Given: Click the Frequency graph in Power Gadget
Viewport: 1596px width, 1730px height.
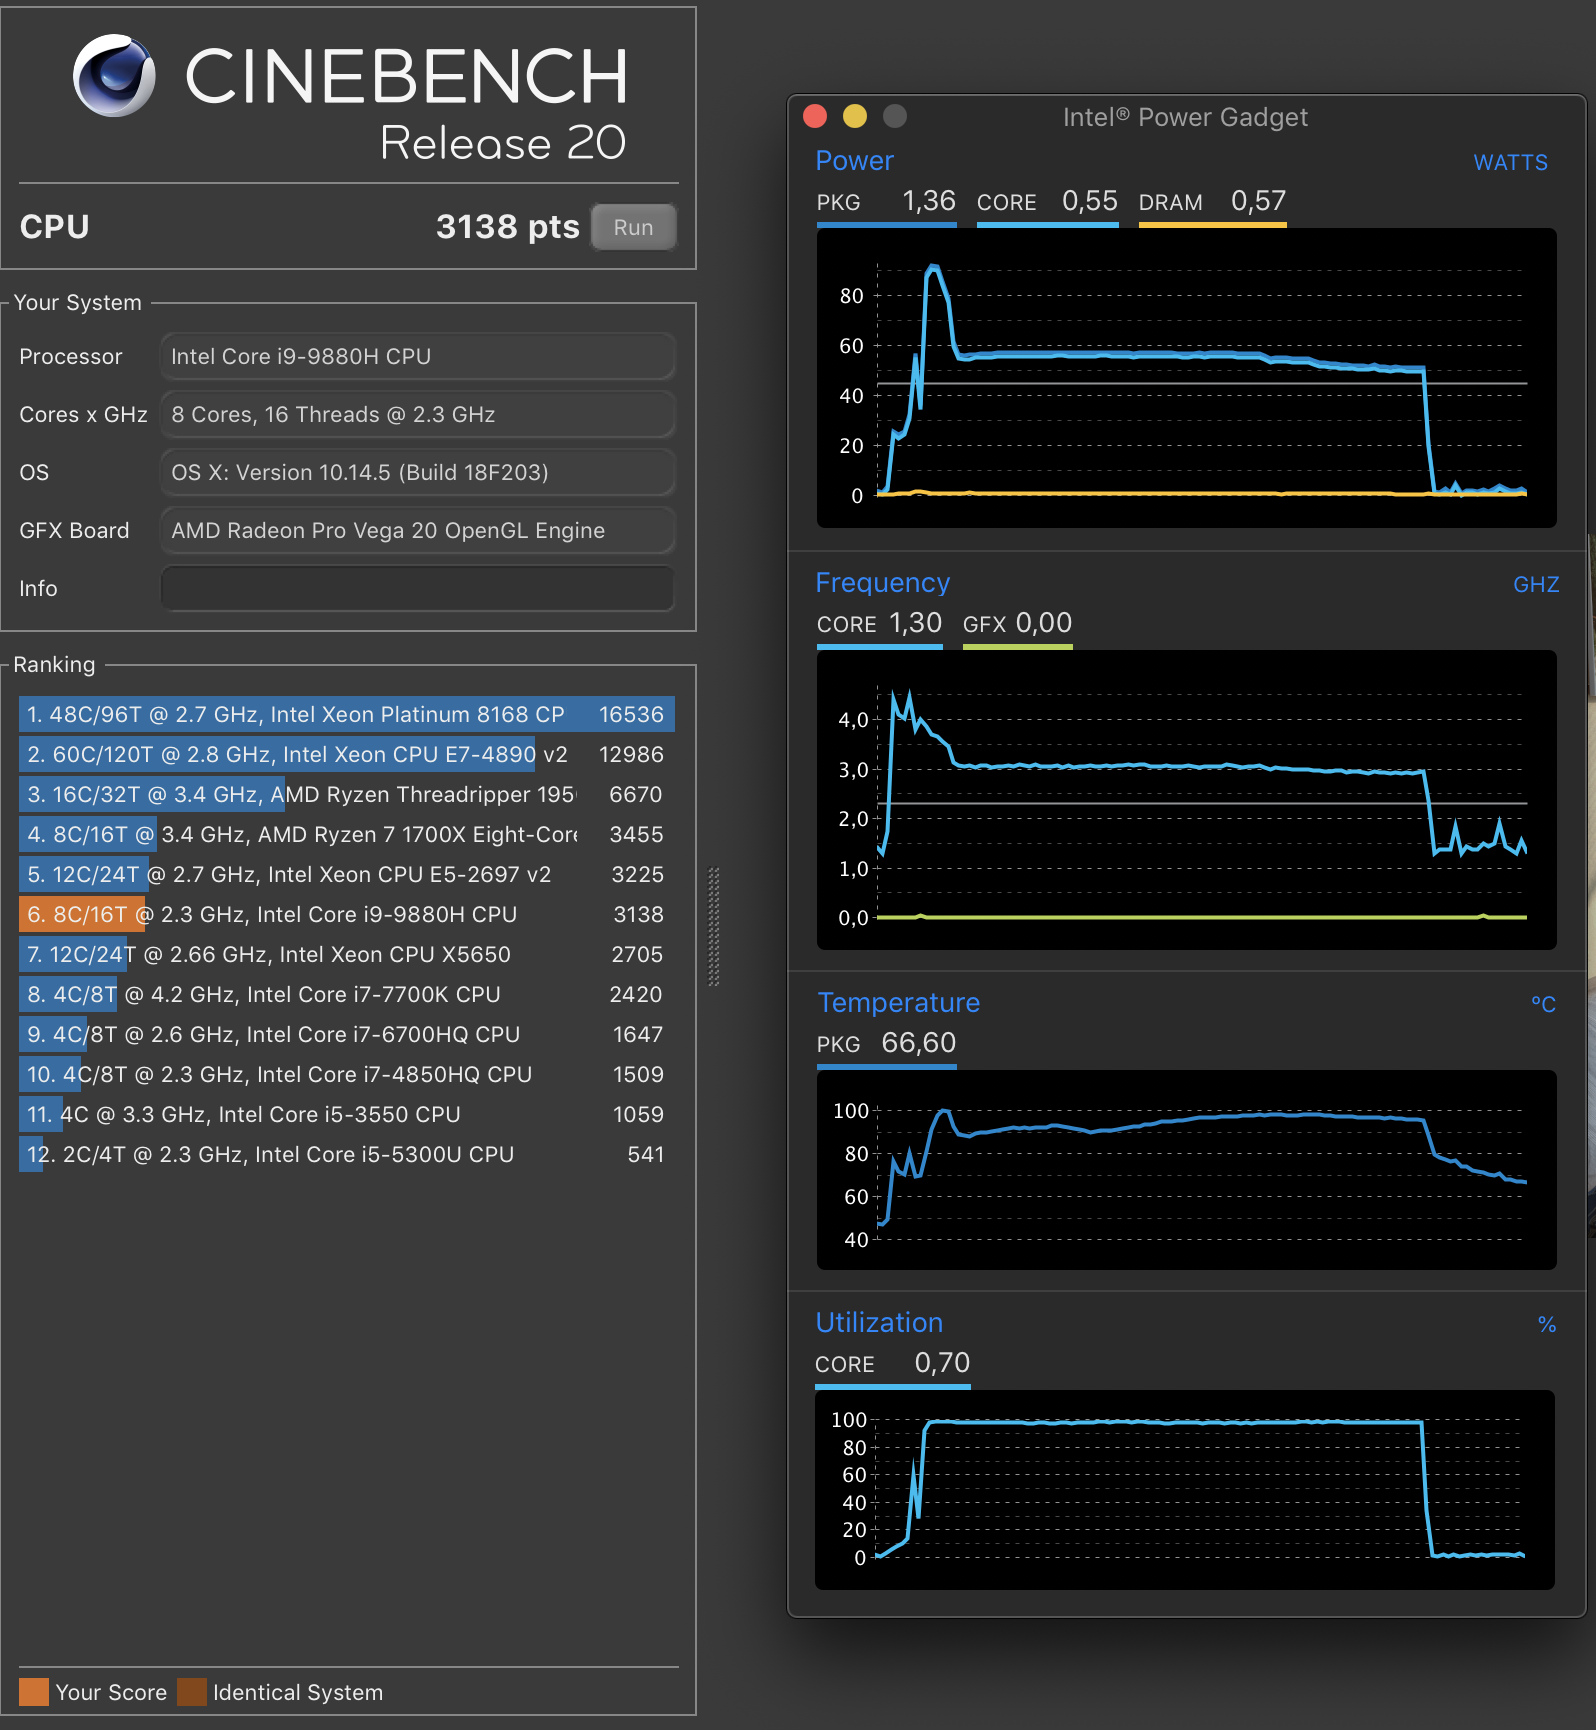Looking at the screenshot, I should [x=1187, y=800].
